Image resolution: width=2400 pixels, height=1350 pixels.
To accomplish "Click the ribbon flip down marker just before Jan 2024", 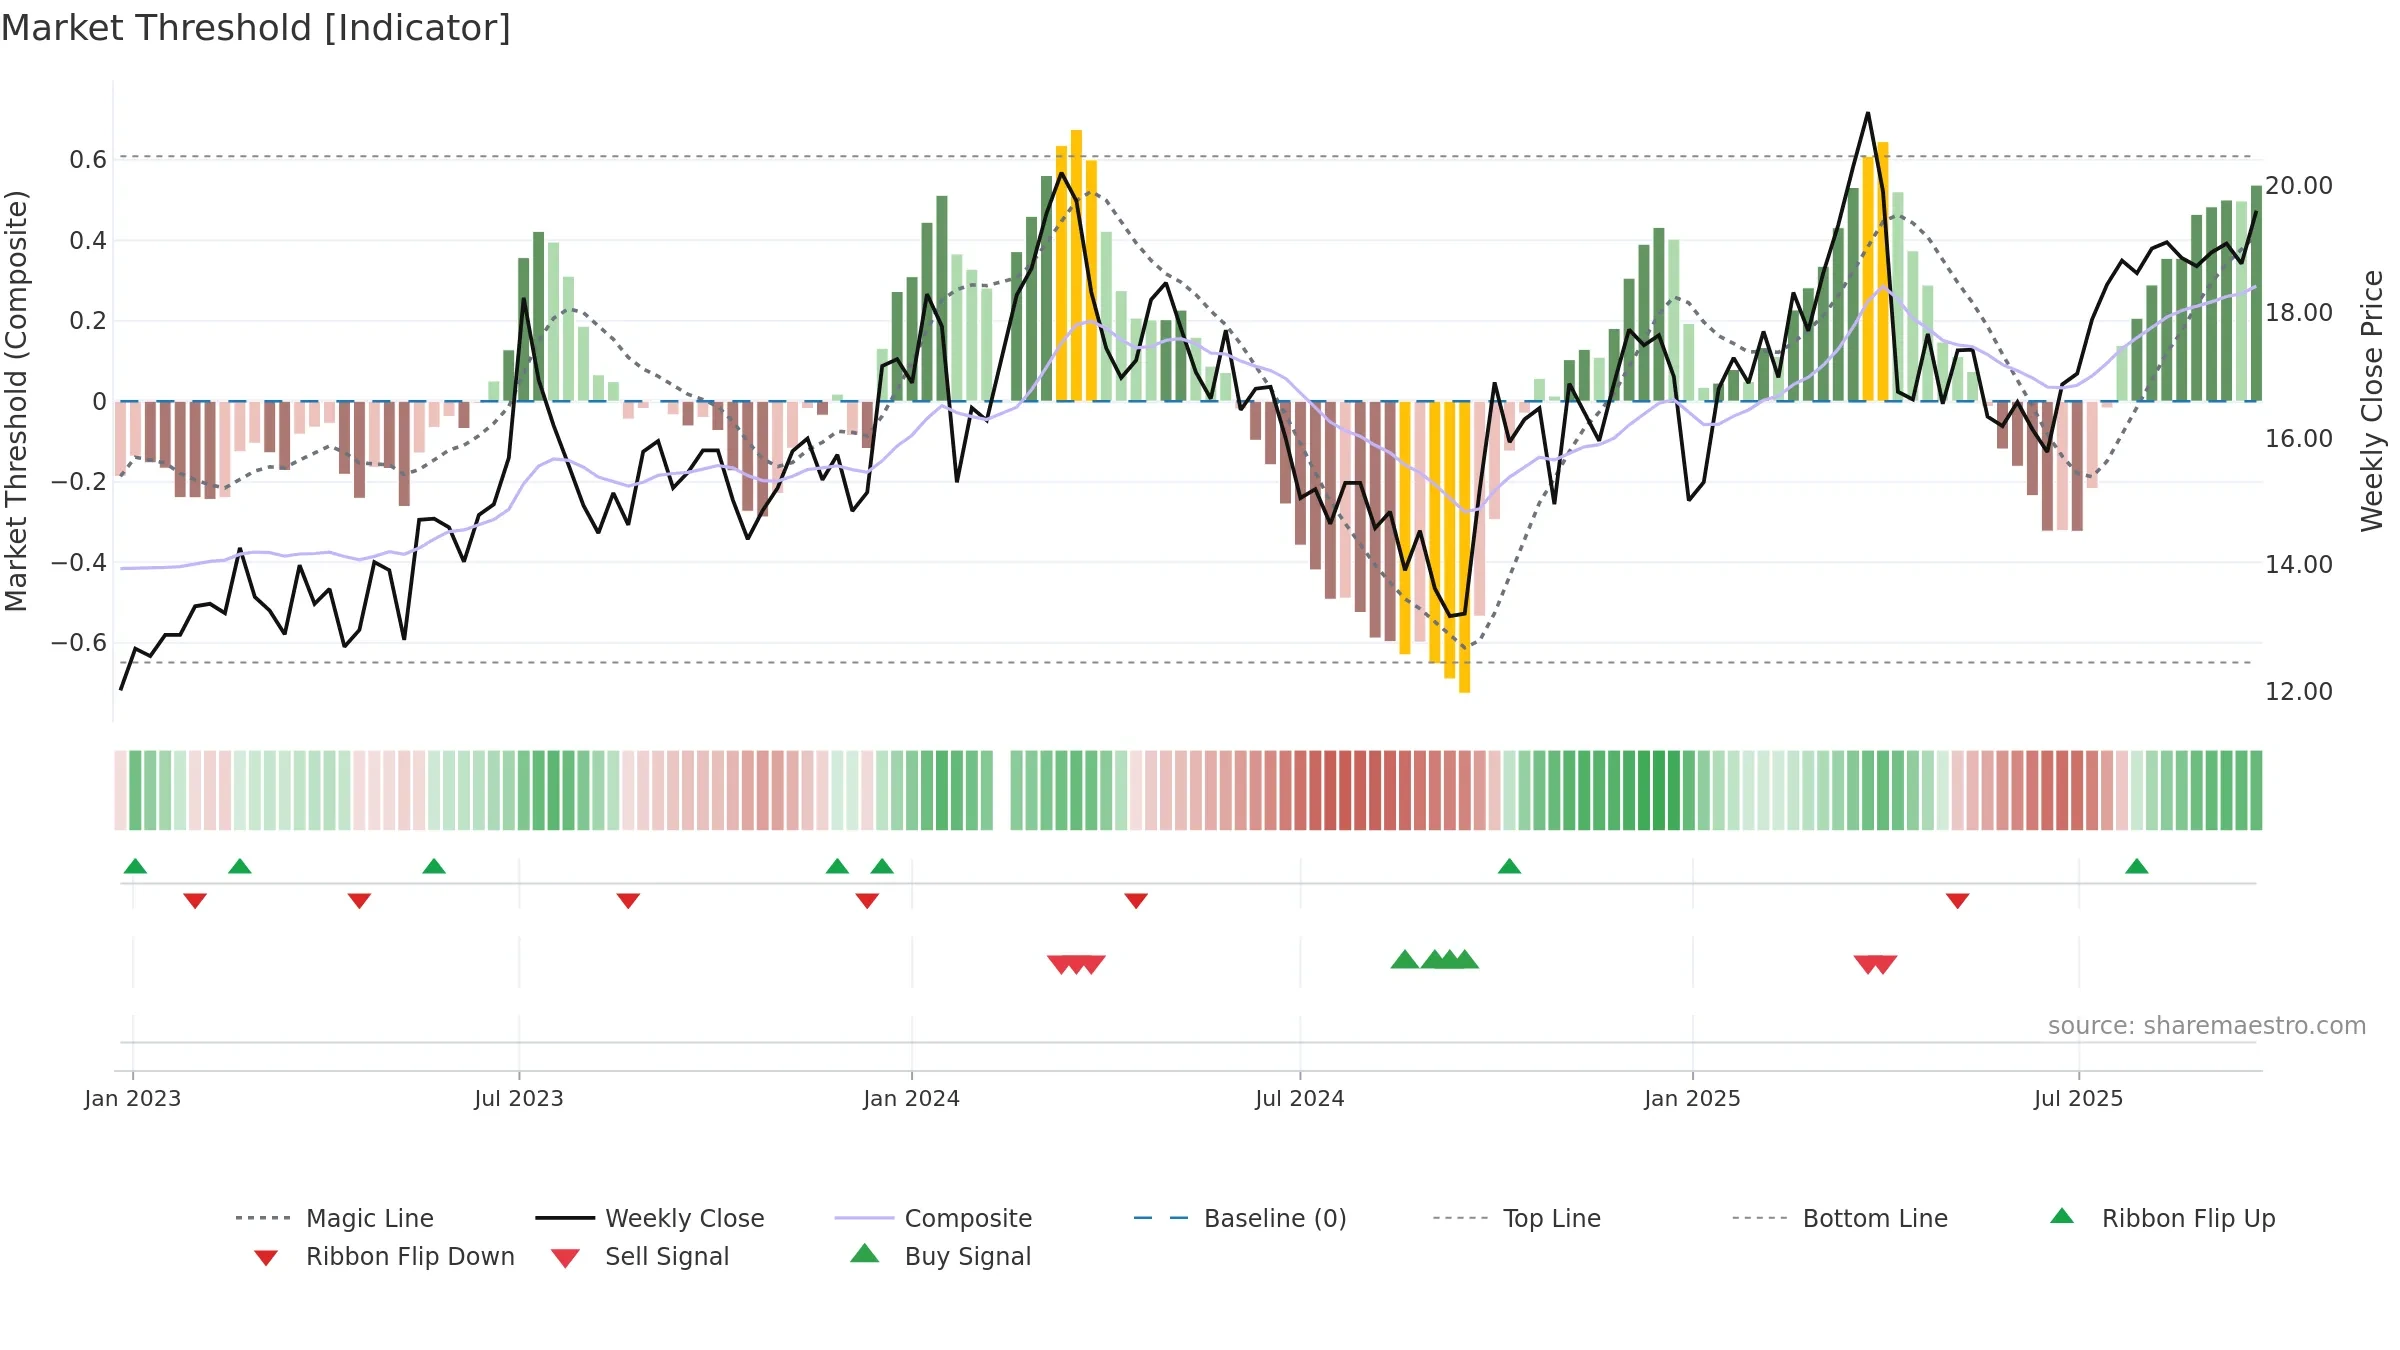I will click(x=867, y=901).
